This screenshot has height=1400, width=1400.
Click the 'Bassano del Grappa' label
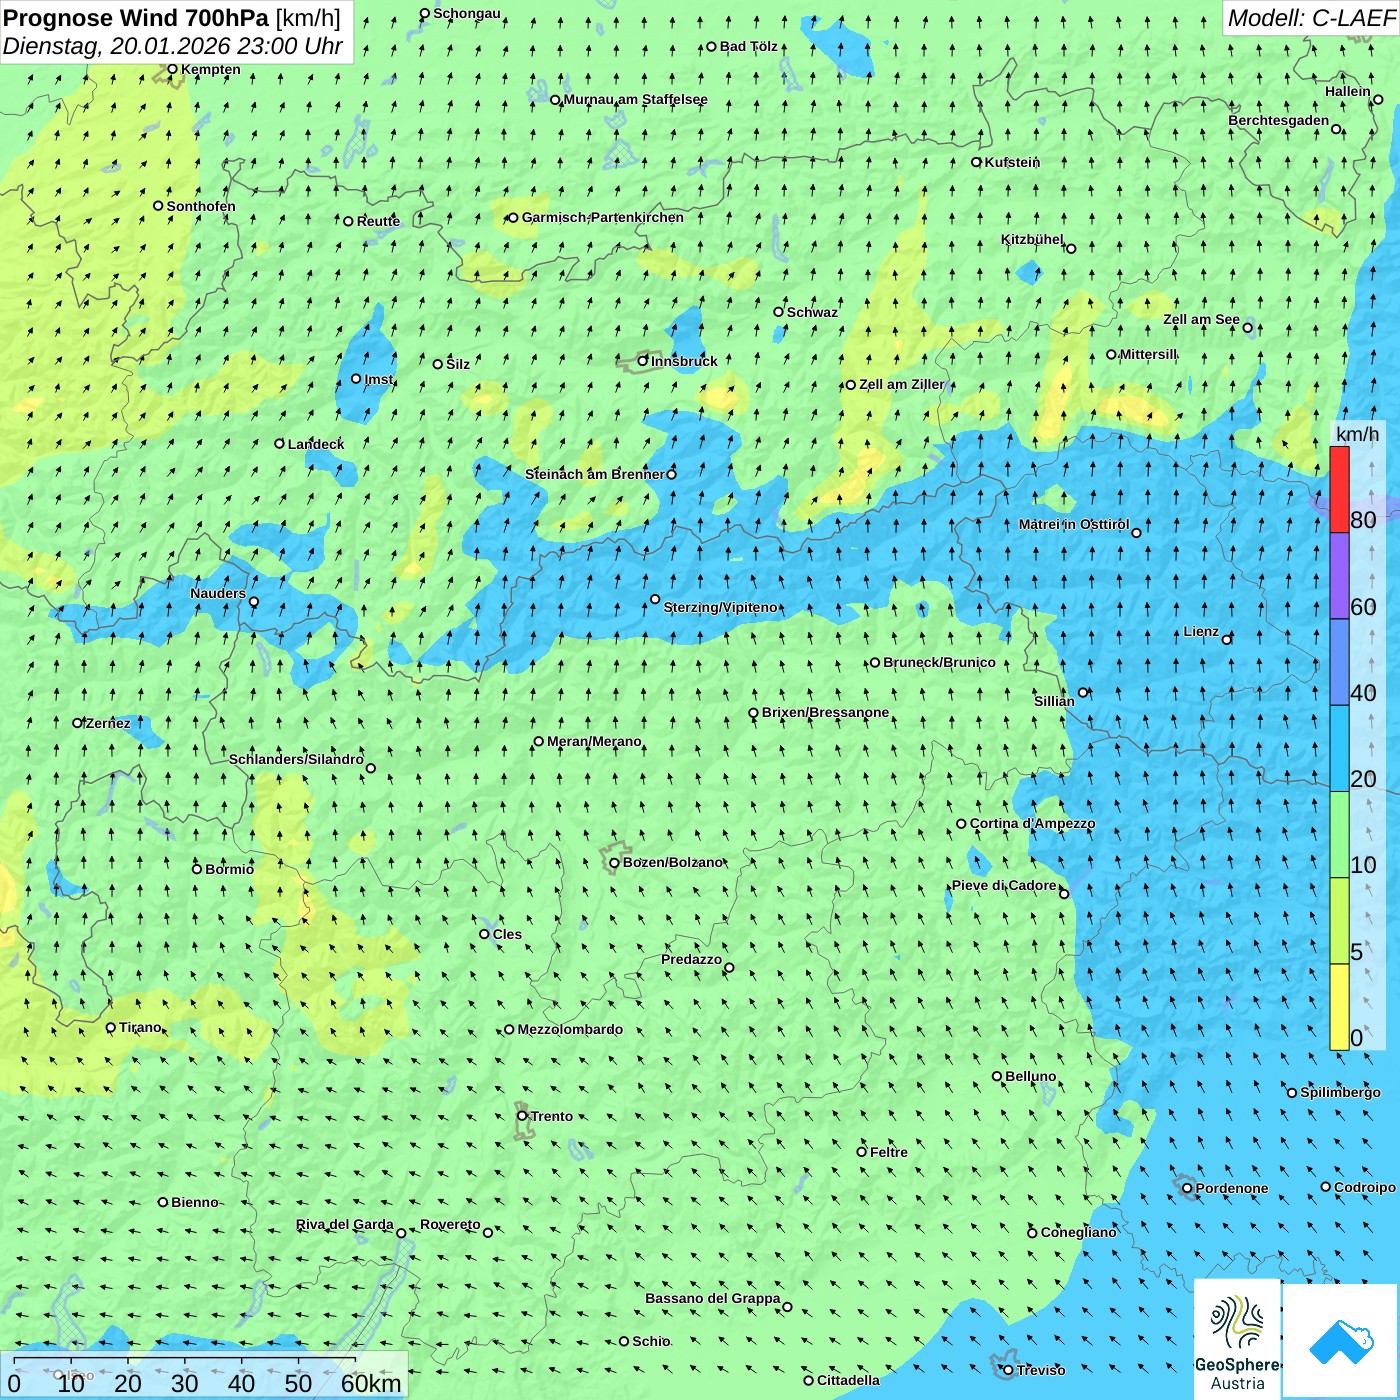tap(713, 1298)
